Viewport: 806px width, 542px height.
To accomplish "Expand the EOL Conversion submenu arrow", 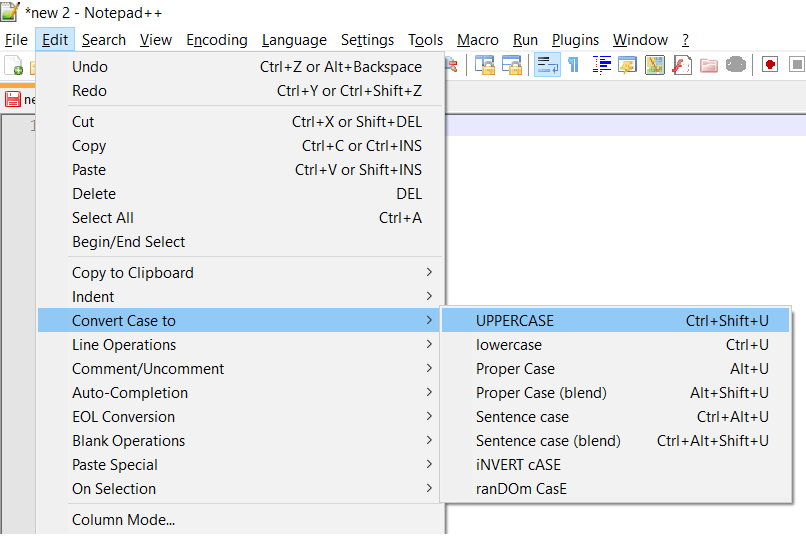I will pyautogui.click(x=429, y=416).
